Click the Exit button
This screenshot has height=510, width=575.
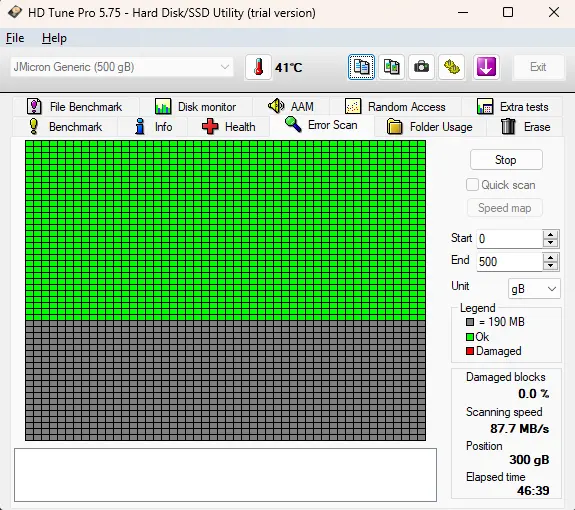[538, 67]
